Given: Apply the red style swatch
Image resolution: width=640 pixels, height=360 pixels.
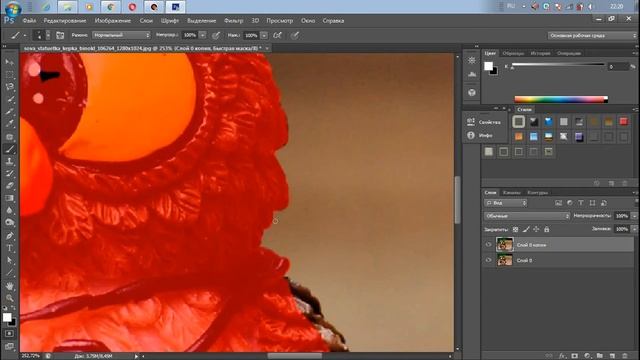Looking at the screenshot, I should (623, 121).
